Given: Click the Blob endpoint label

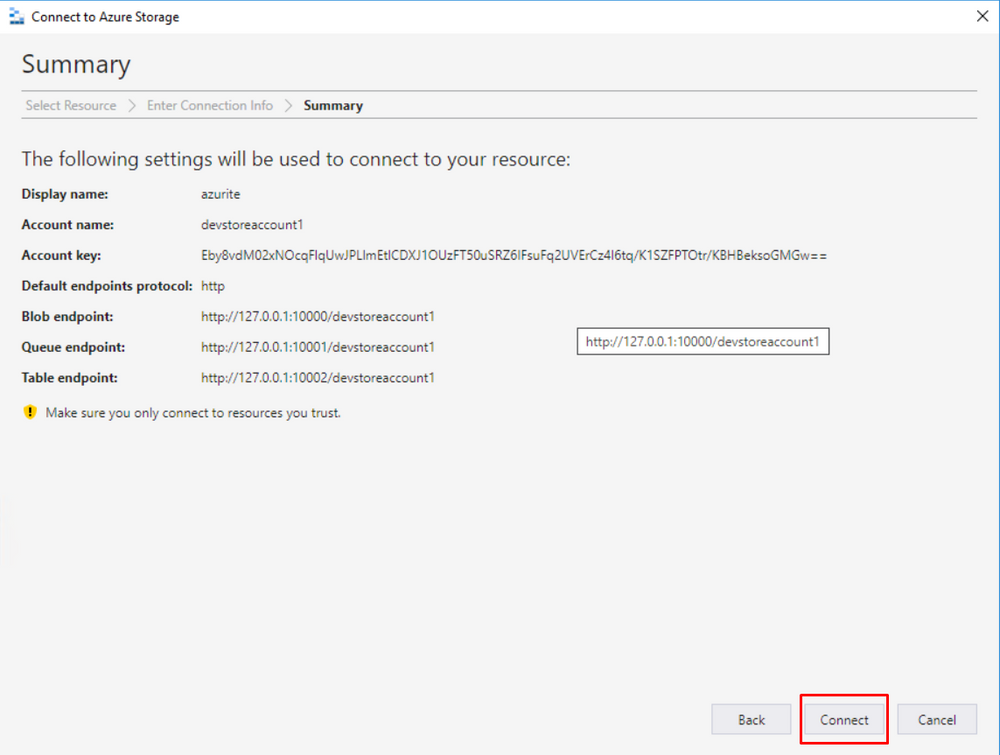Looking at the screenshot, I should click(68, 316).
